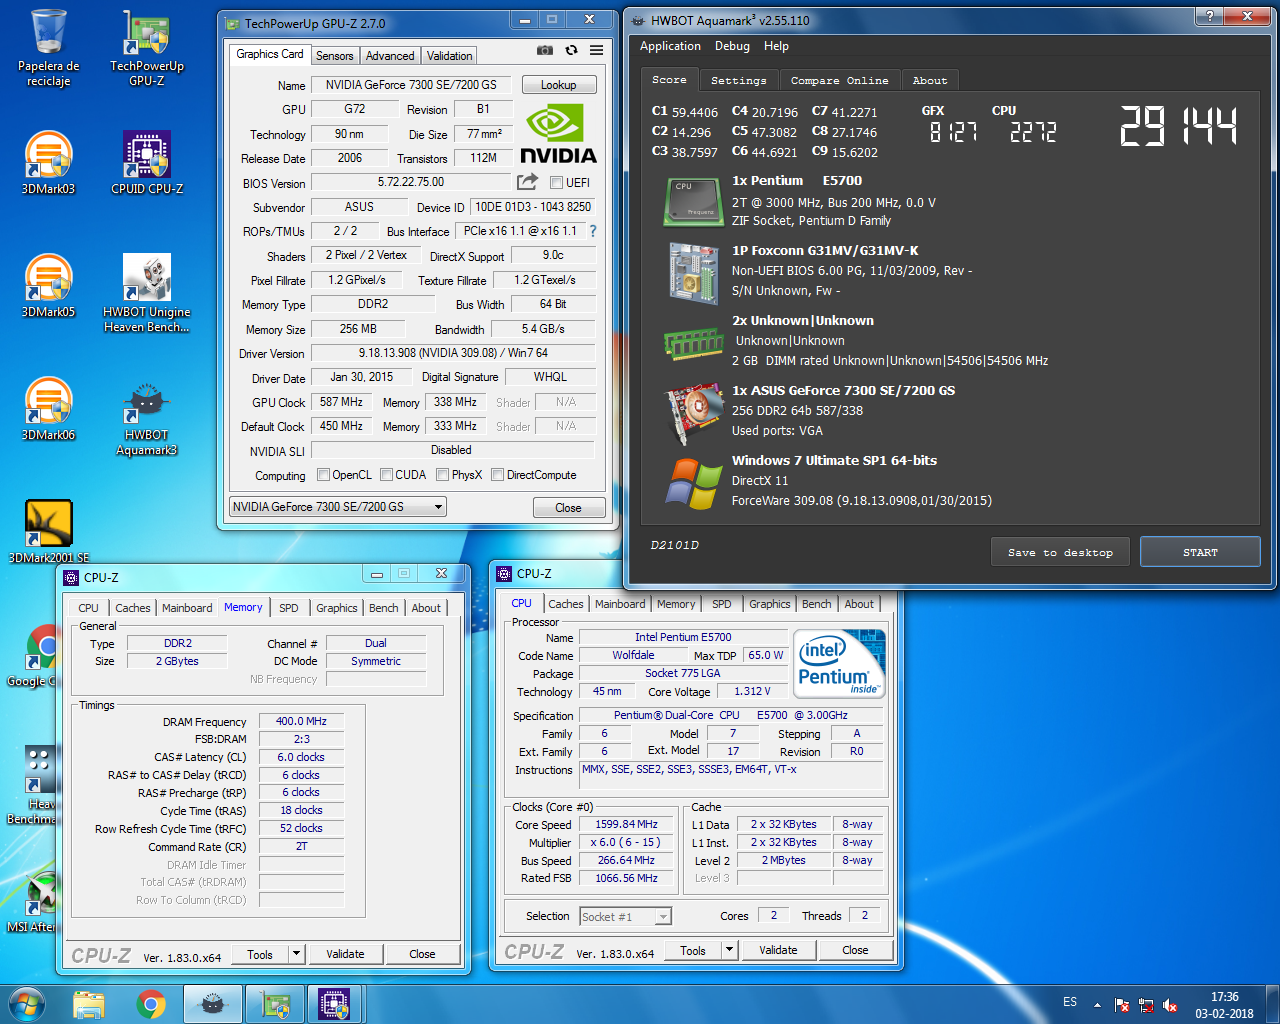Viewport: 1280px width, 1024px height.
Task: Open HWBOT Unigine Heaven Benchmark shortcut
Action: tap(147, 293)
